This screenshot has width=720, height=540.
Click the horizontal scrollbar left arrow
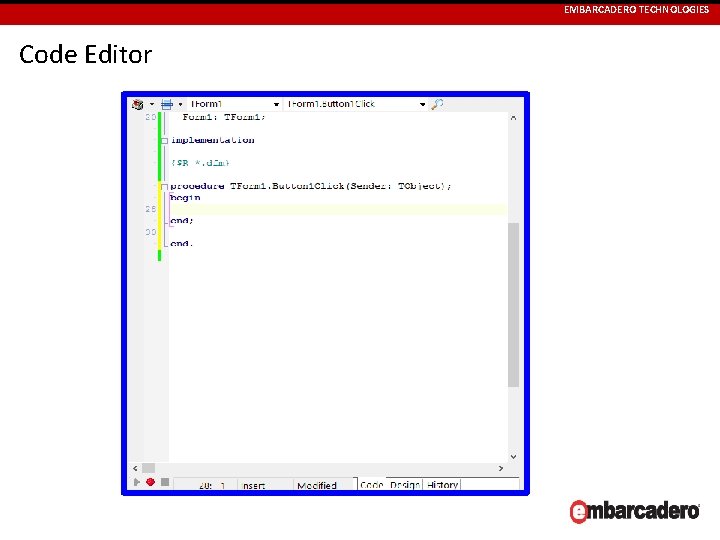point(135,468)
